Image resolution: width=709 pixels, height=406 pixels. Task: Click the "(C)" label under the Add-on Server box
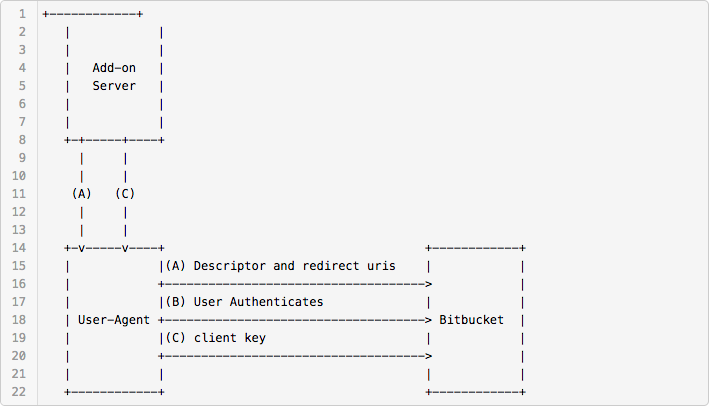pos(125,194)
